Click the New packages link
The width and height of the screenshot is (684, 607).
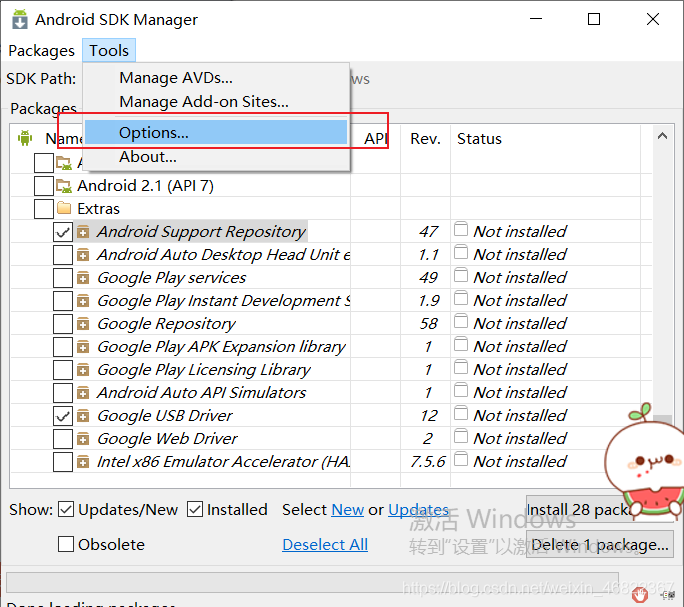(347, 510)
